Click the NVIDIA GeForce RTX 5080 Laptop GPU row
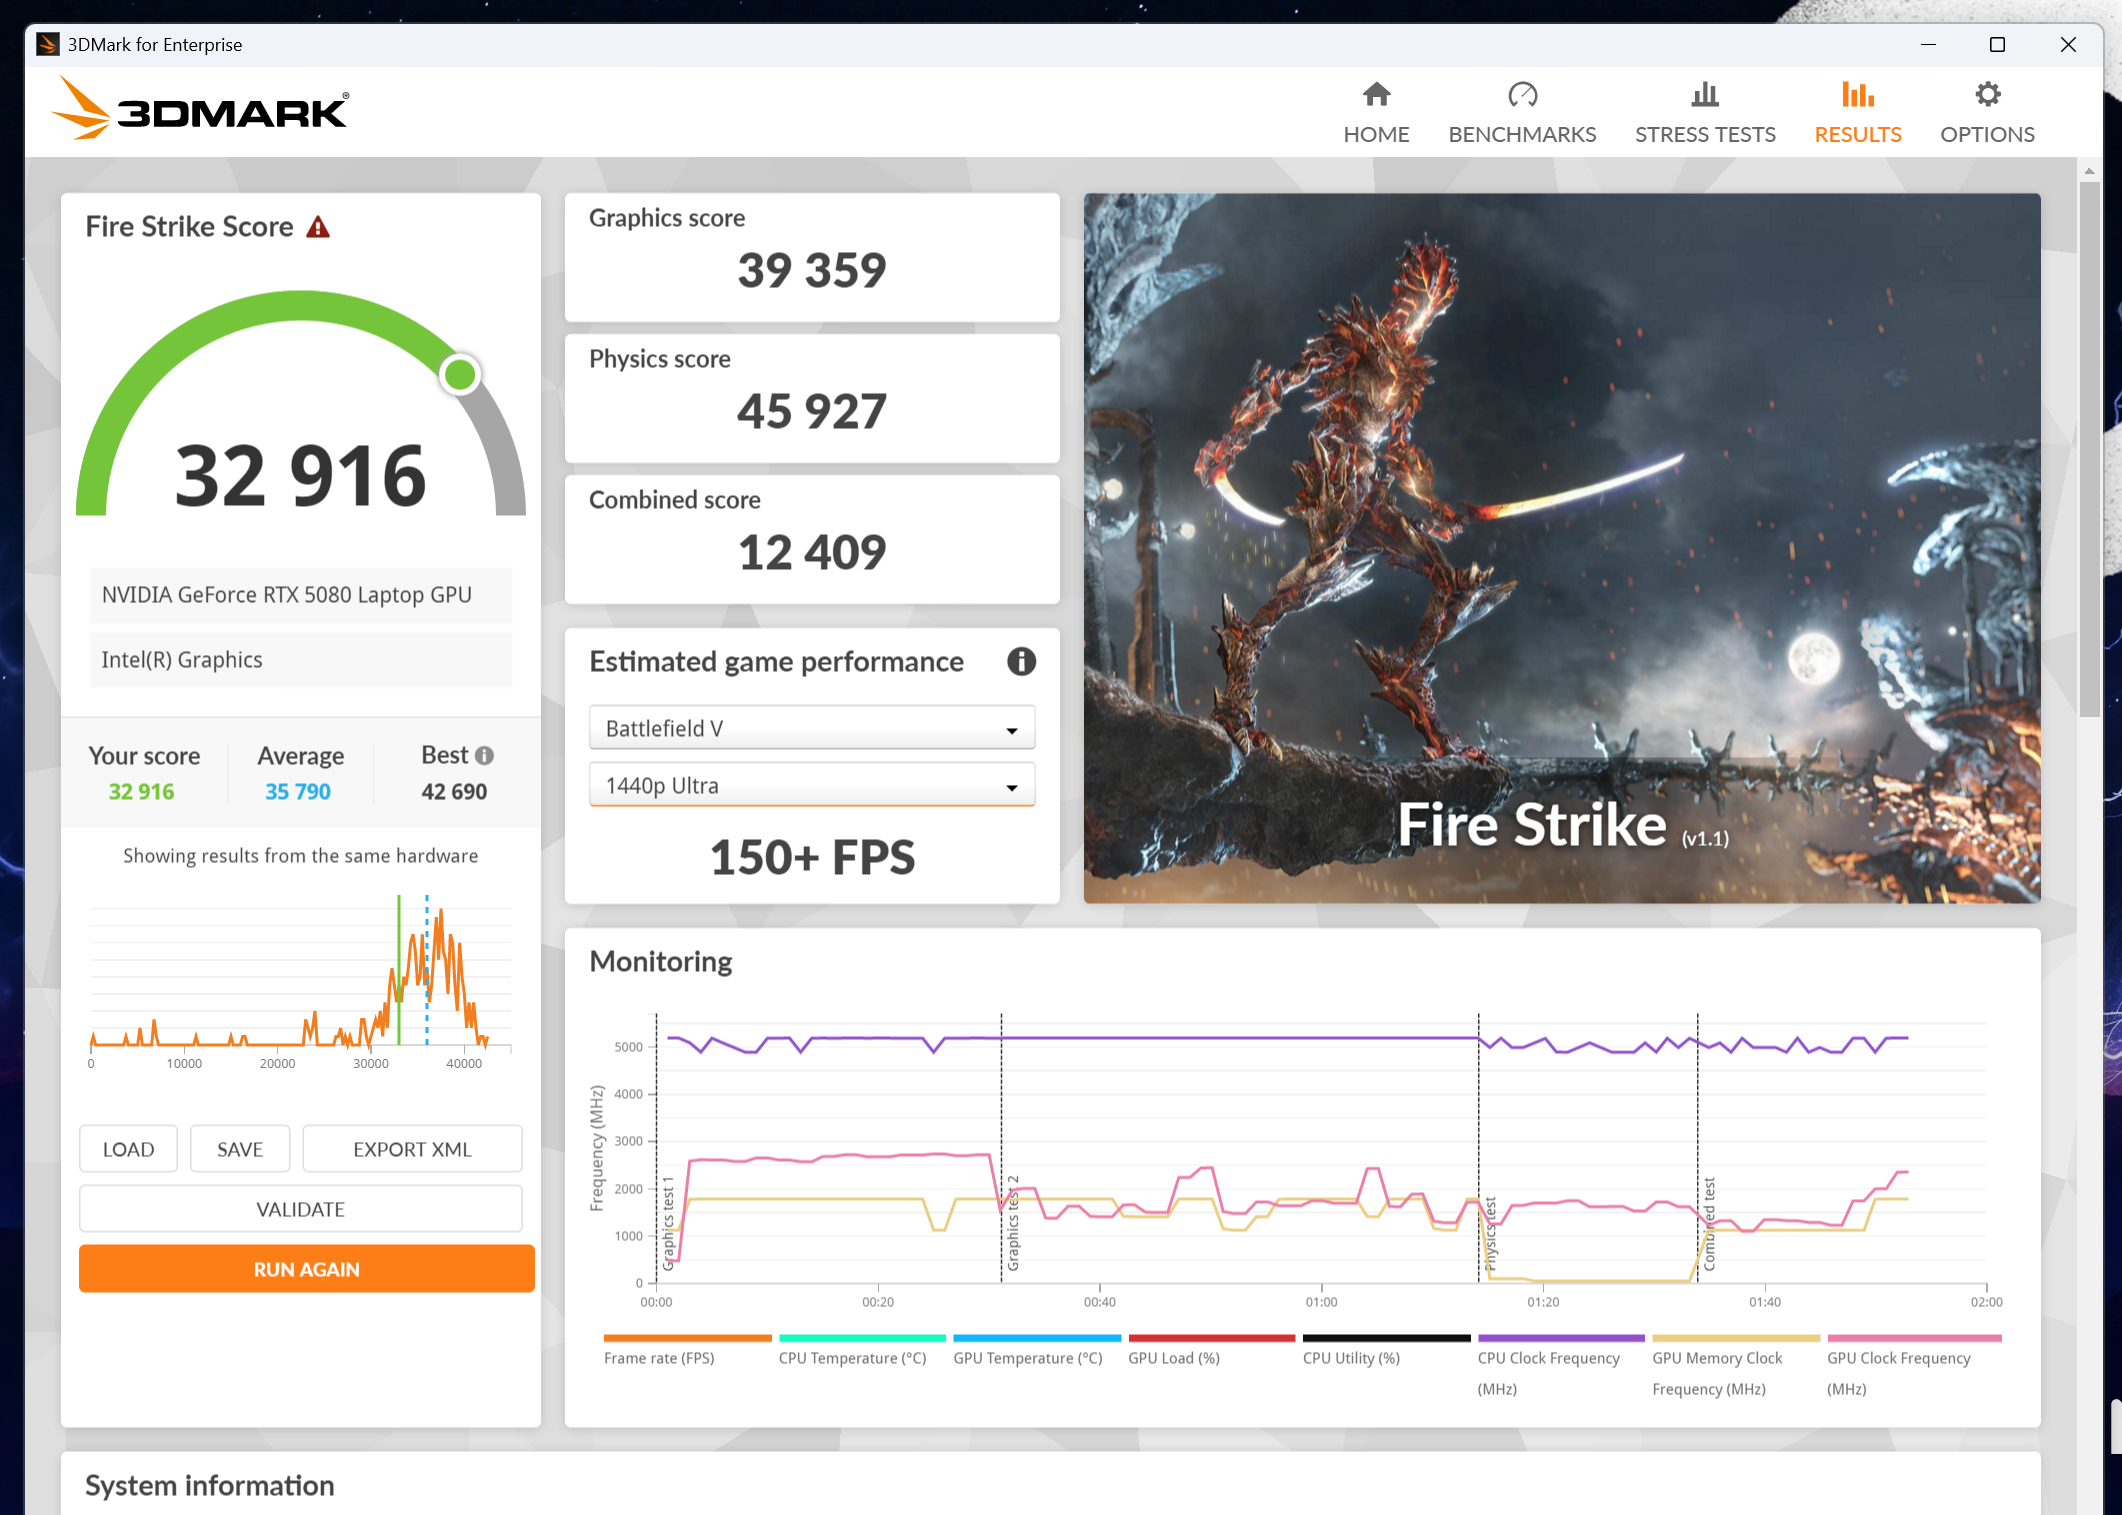The image size is (2122, 1515). coord(301,595)
